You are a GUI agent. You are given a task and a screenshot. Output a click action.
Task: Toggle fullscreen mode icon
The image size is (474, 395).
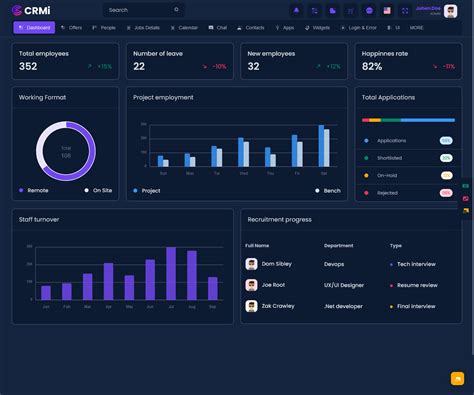tap(405, 11)
